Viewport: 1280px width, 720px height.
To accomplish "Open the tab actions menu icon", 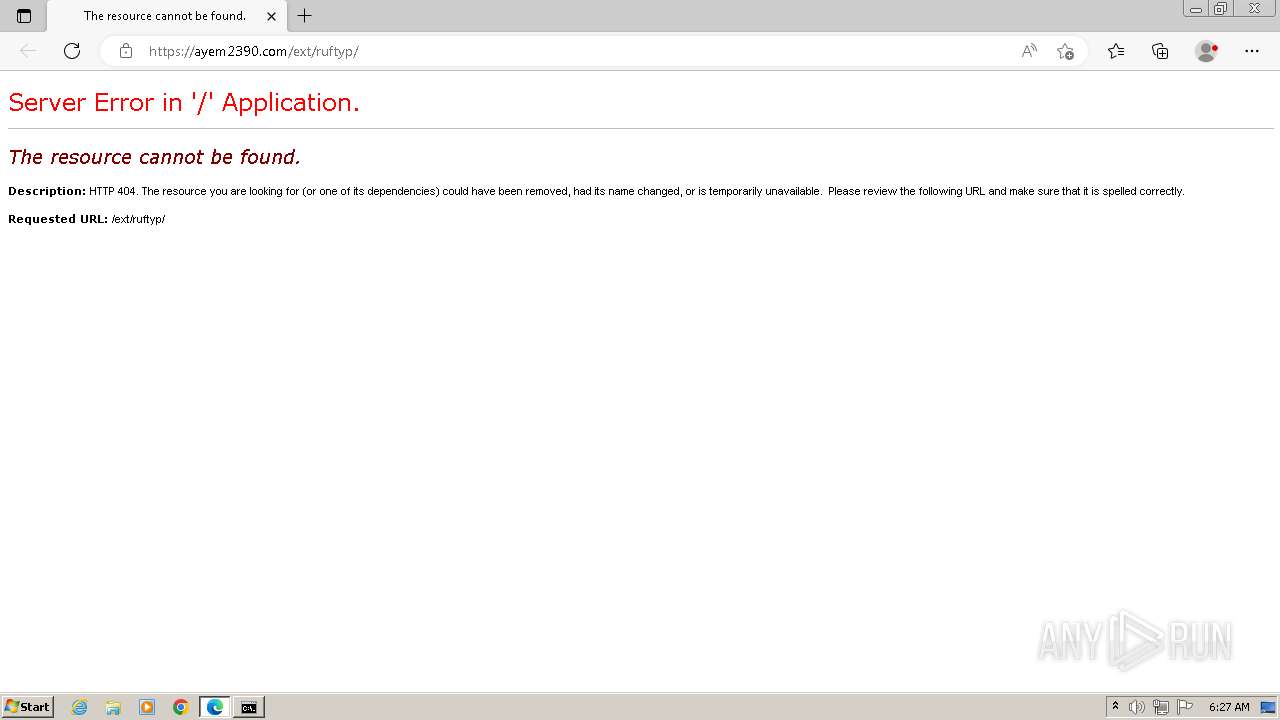I will [24, 16].
